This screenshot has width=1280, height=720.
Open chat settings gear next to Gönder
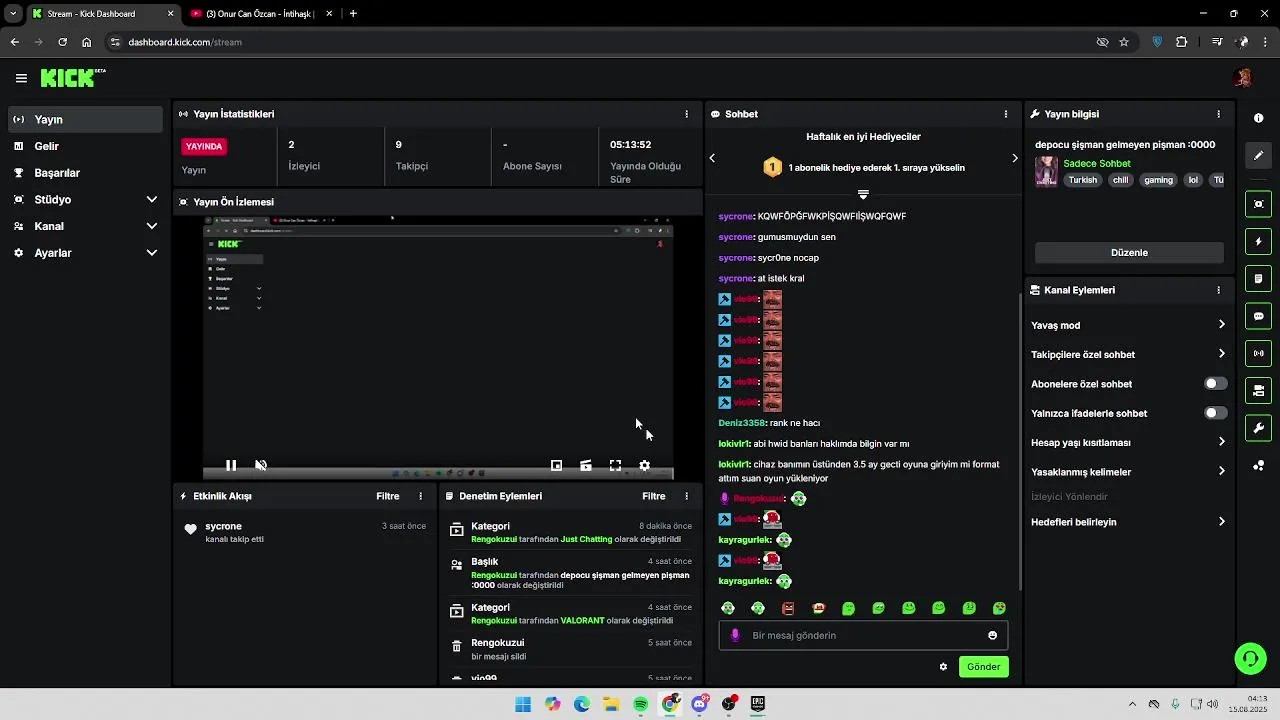pos(943,667)
